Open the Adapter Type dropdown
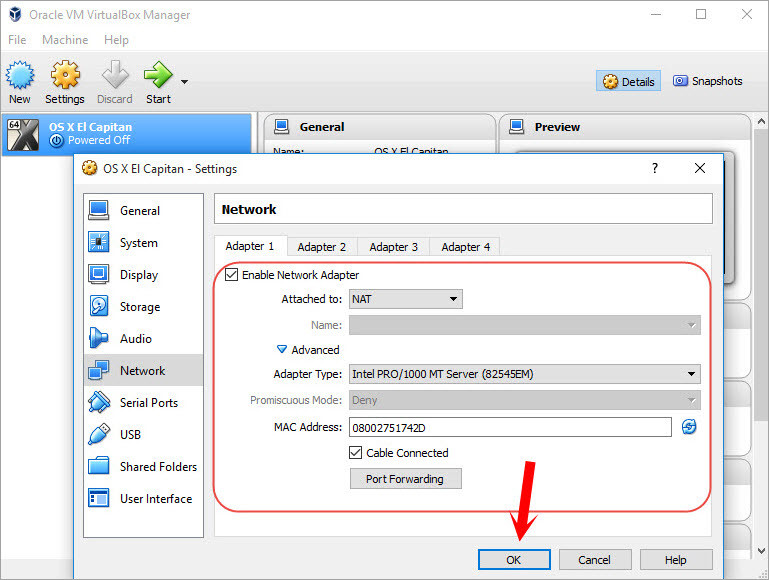 [x=524, y=374]
